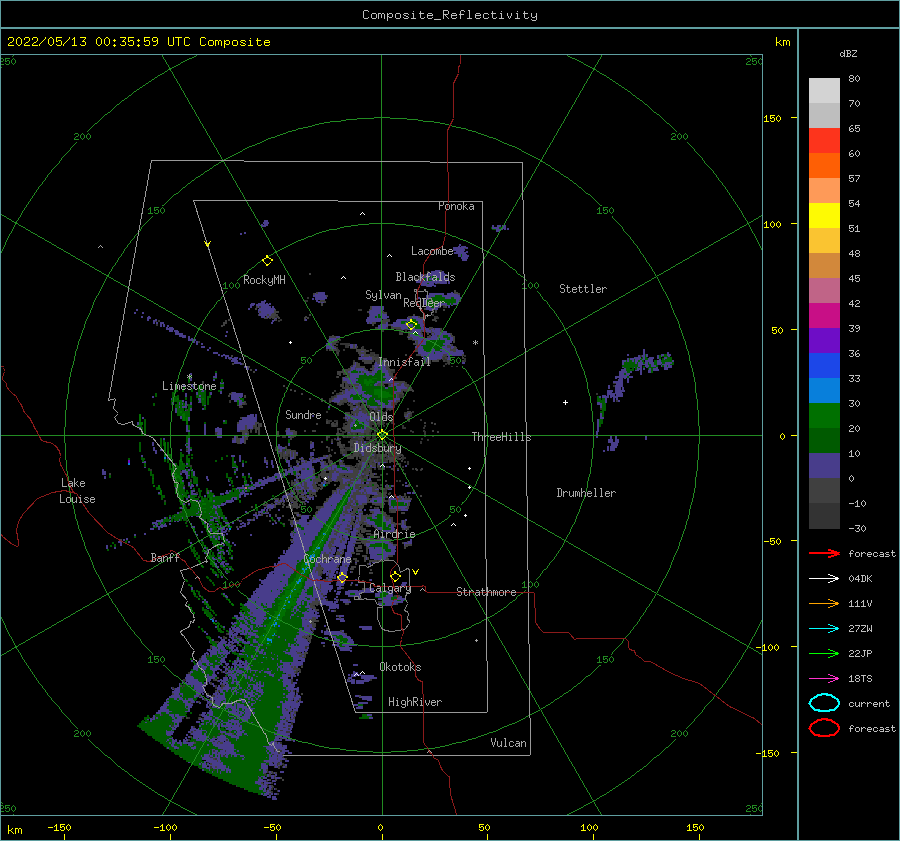Click the Limestone label
Image resolution: width=900 pixels, height=841 pixels.
click(x=189, y=386)
